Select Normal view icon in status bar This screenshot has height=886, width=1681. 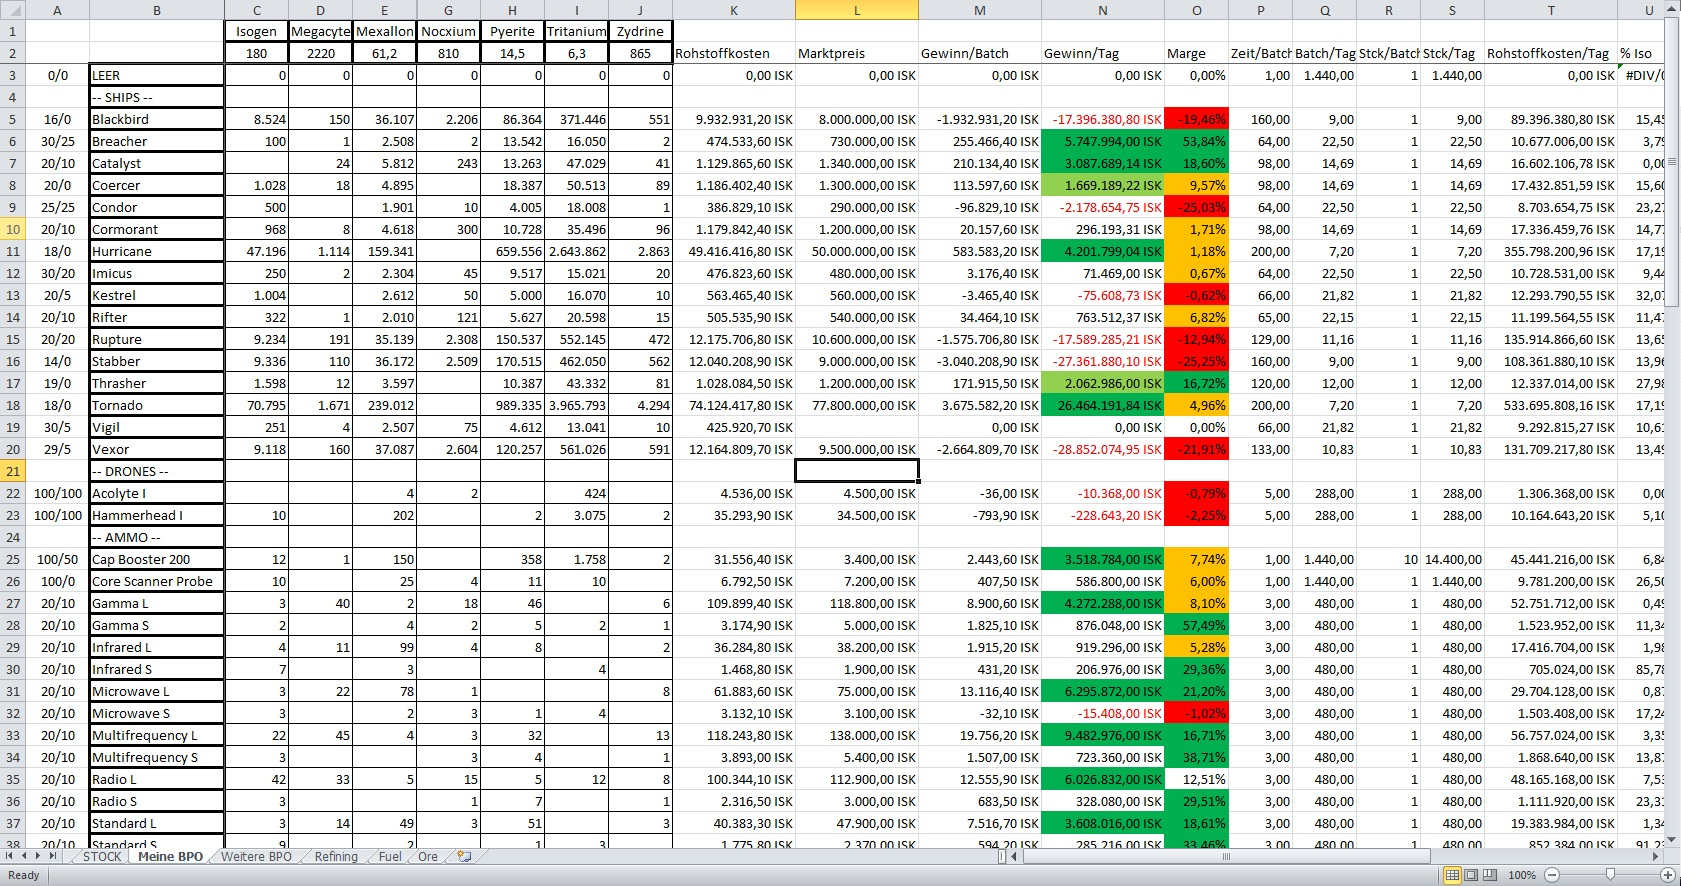[x=1452, y=875]
